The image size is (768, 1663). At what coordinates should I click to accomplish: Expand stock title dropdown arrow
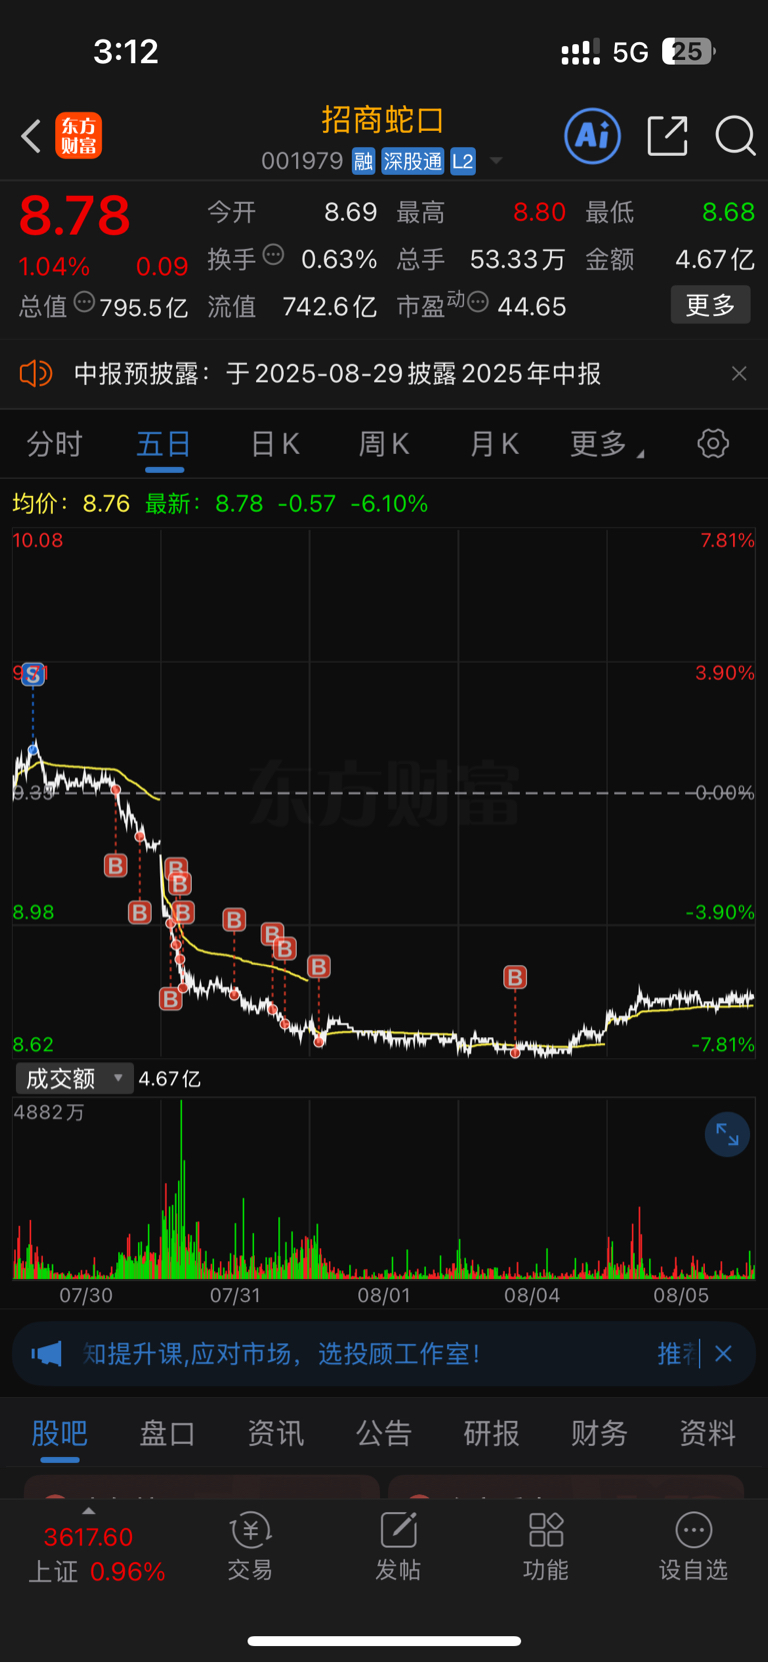click(x=495, y=161)
